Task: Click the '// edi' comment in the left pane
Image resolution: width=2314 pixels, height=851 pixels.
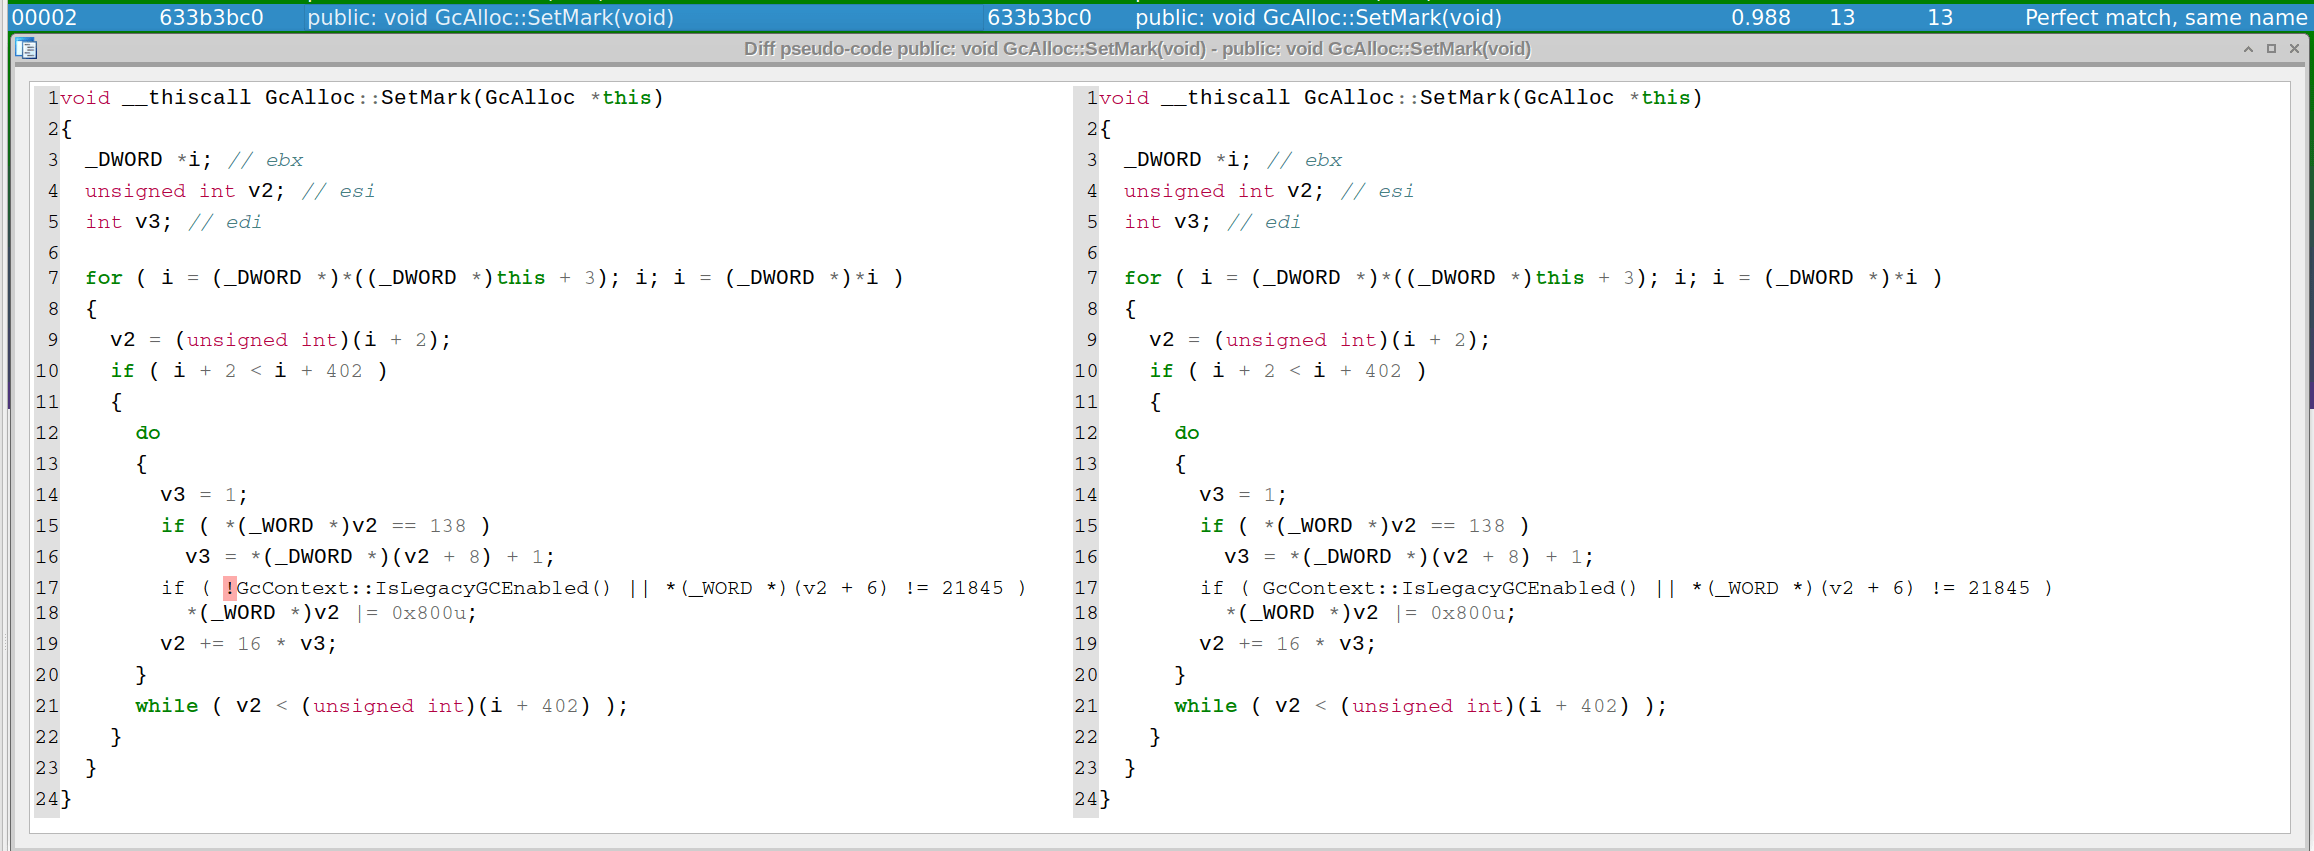Action: pyautogui.click(x=225, y=222)
